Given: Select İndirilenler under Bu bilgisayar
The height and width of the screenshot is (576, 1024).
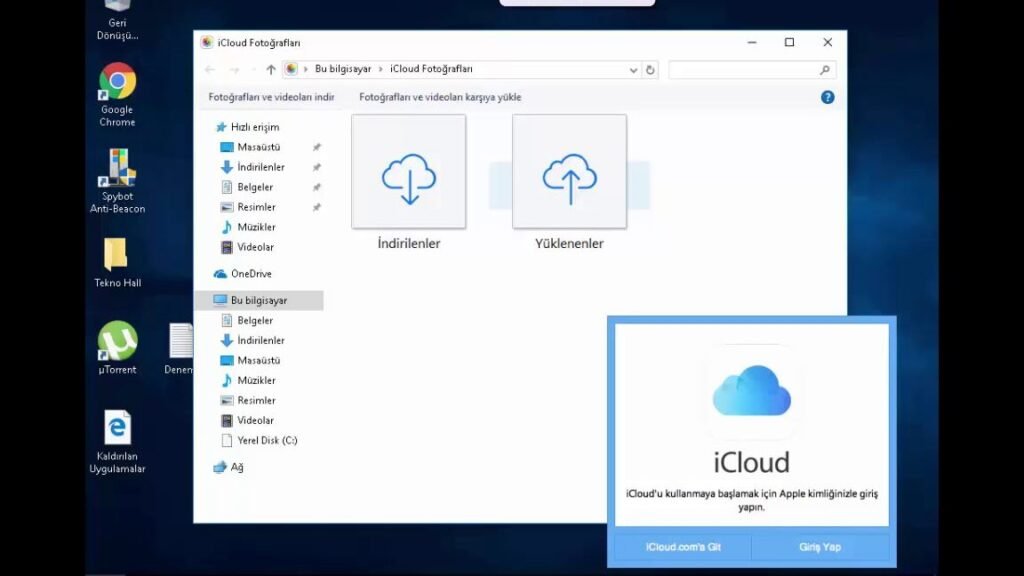Looking at the screenshot, I should click(x=261, y=340).
